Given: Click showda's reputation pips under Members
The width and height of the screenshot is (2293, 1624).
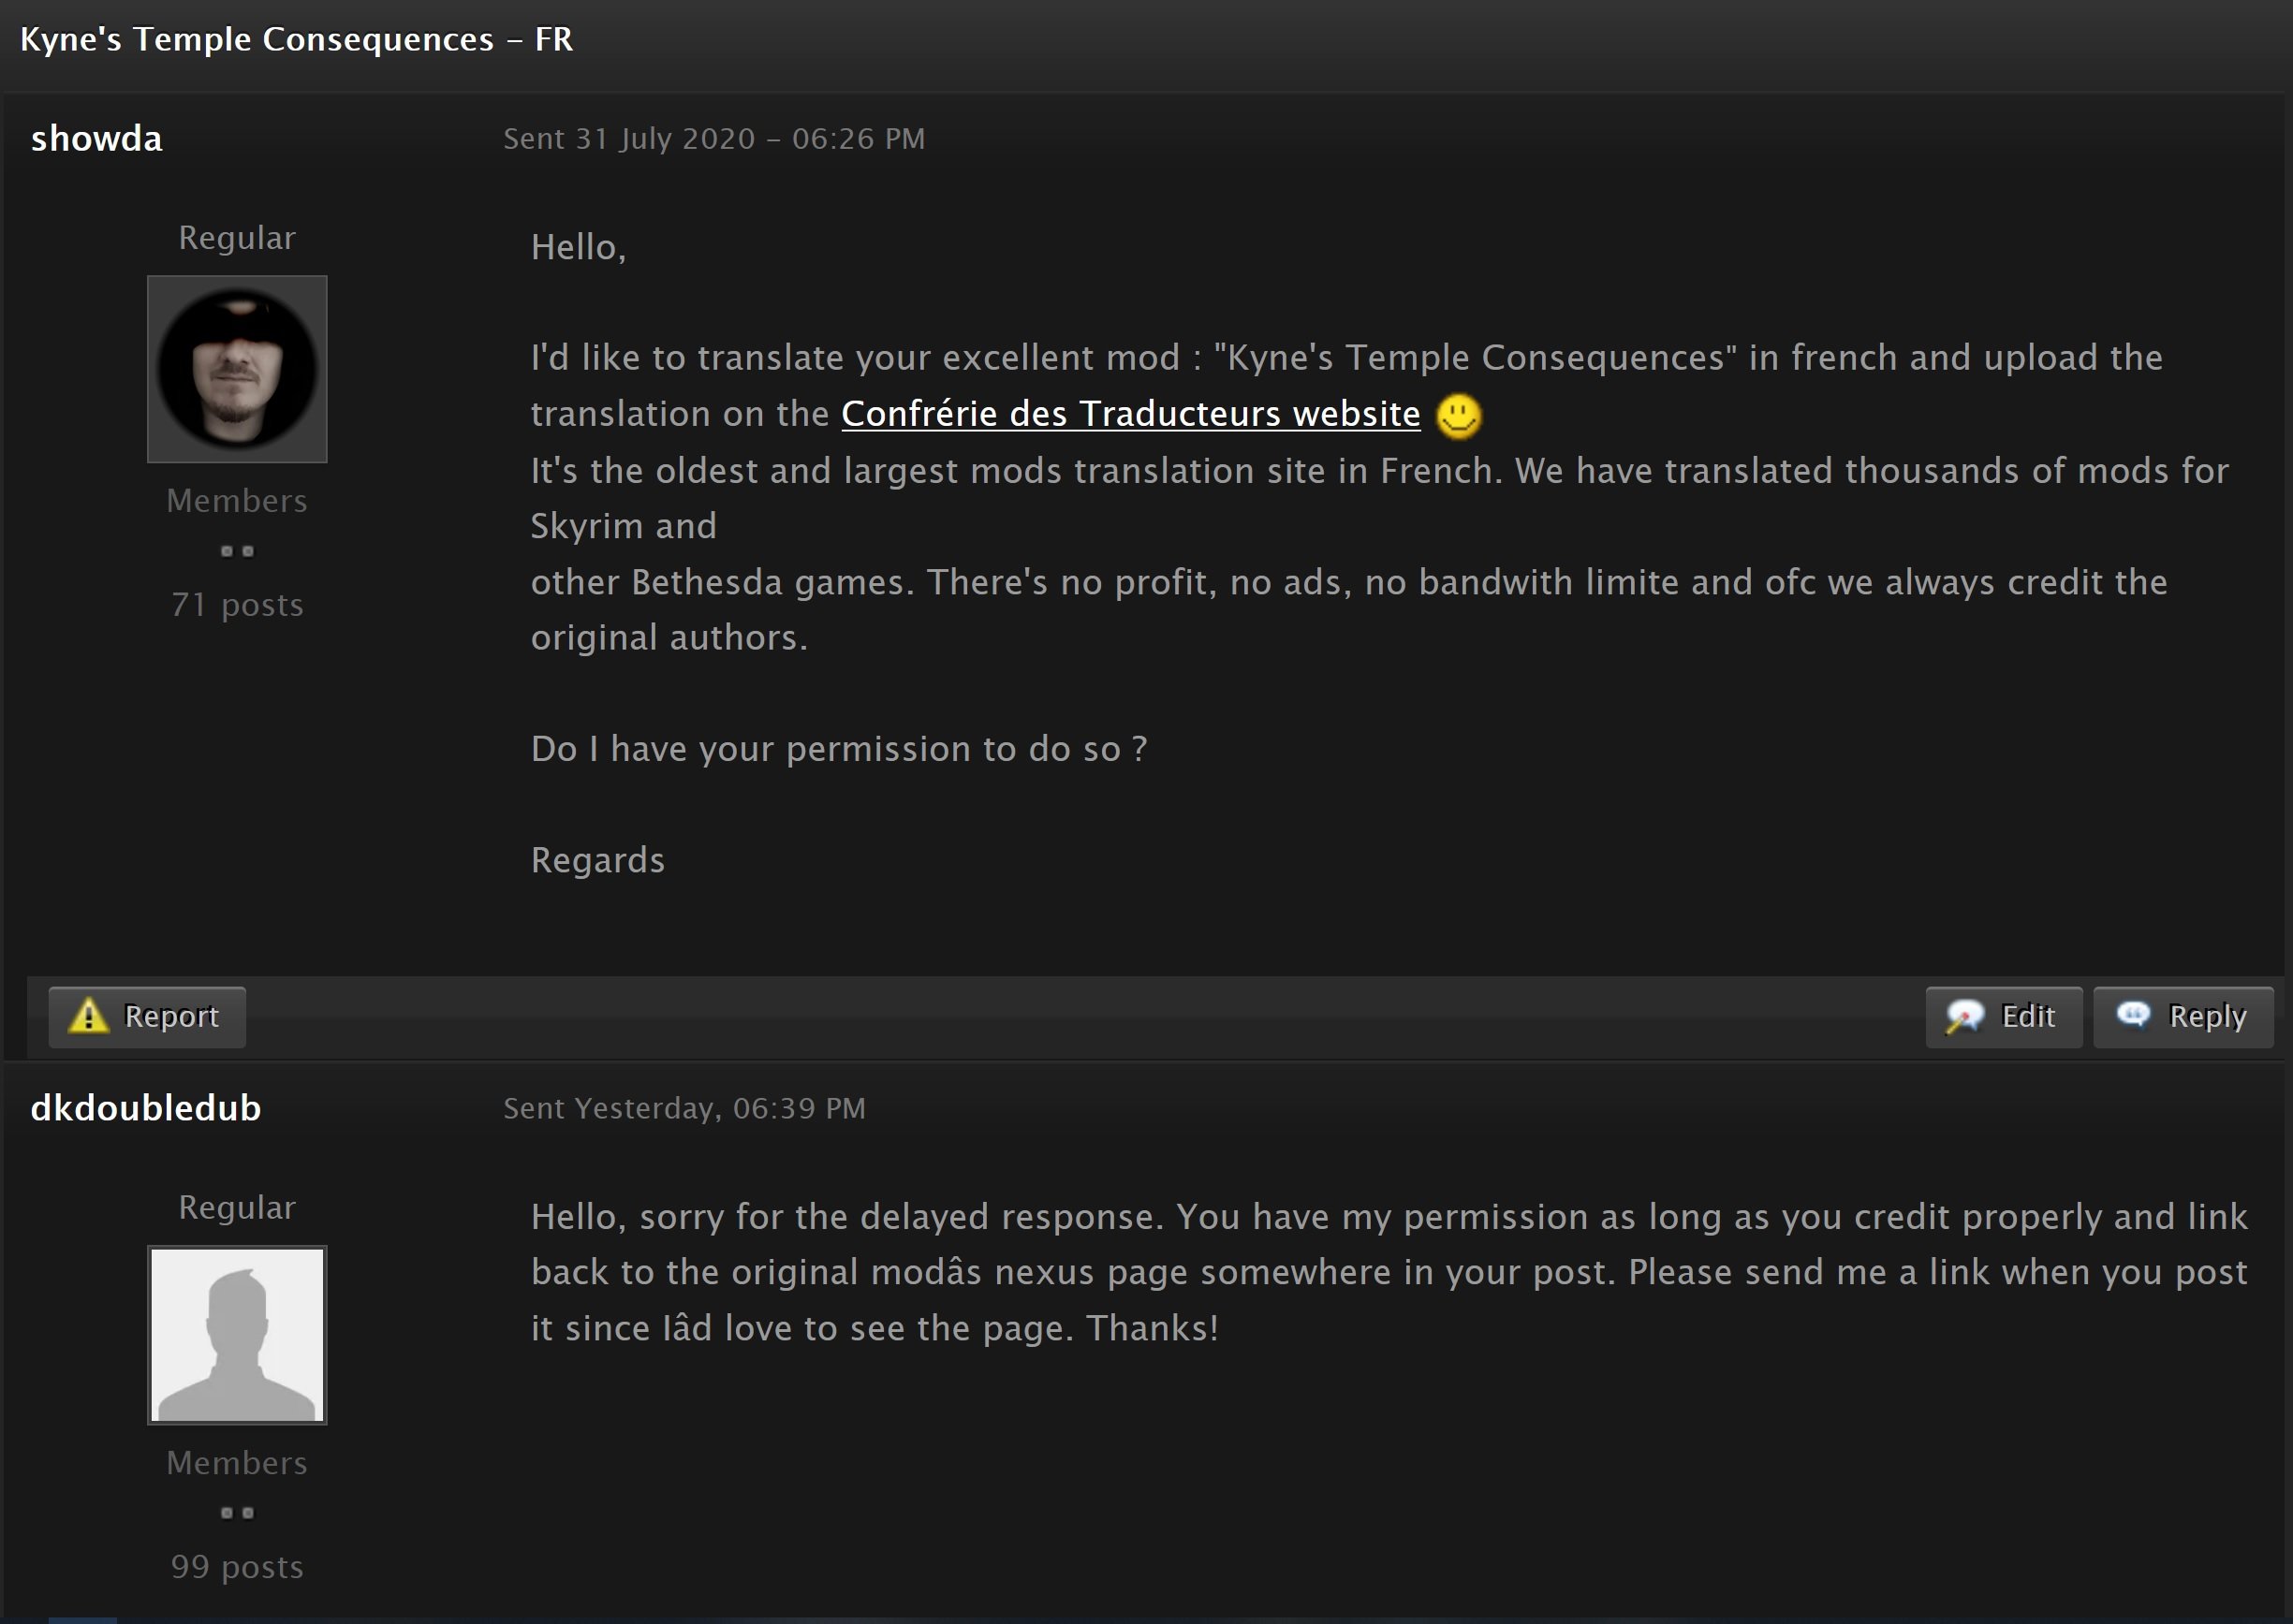Looking at the screenshot, I should 237,551.
